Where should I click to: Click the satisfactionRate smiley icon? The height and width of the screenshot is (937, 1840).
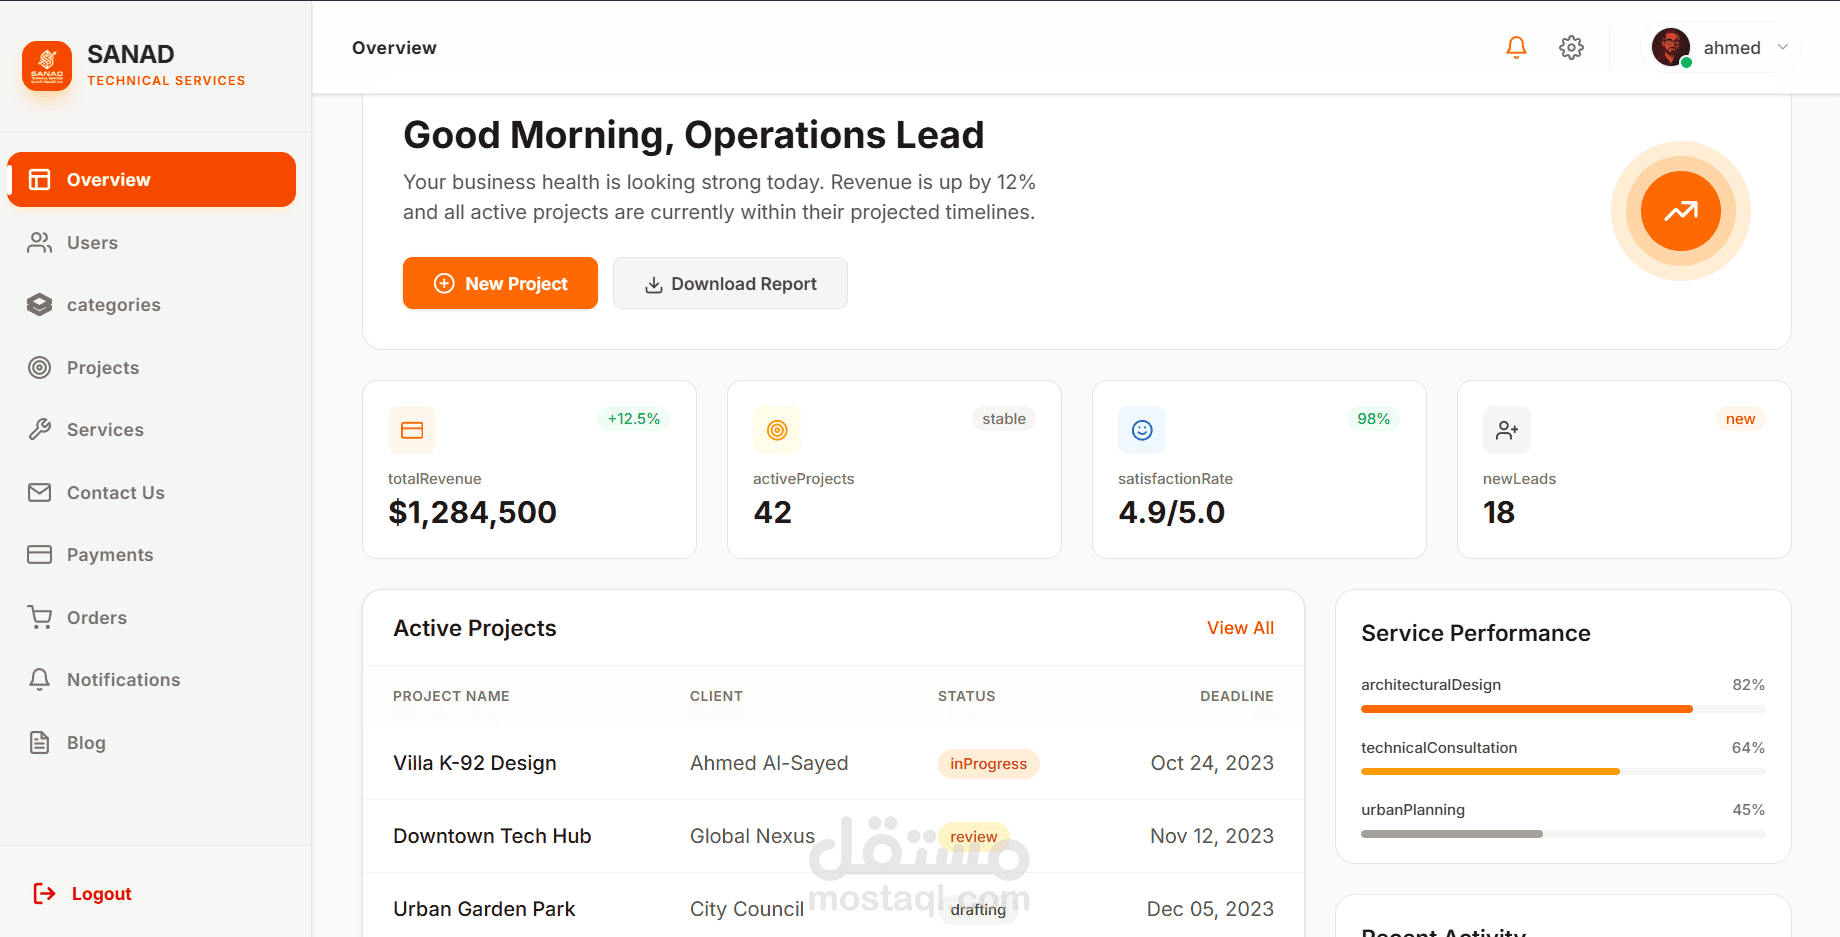click(x=1142, y=430)
